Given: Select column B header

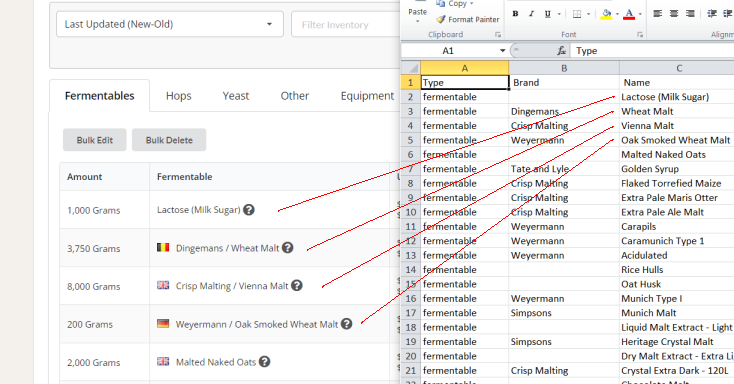Looking at the screenshot, I should [564, 68].
